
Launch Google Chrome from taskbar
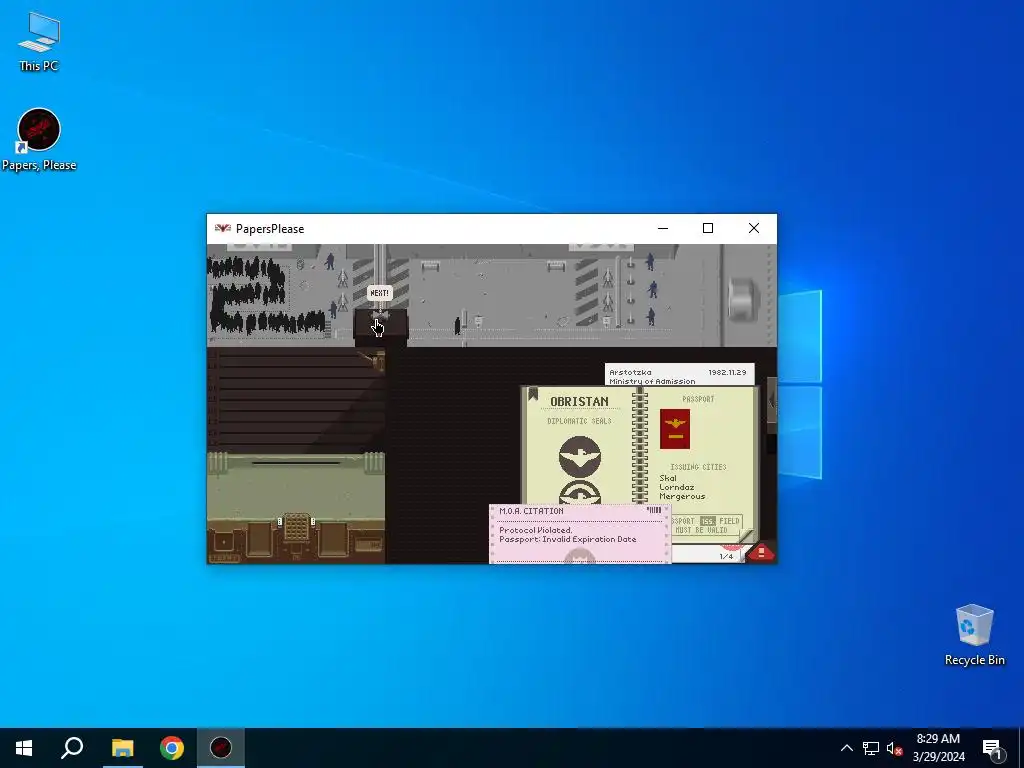click(x=172, y=748)
